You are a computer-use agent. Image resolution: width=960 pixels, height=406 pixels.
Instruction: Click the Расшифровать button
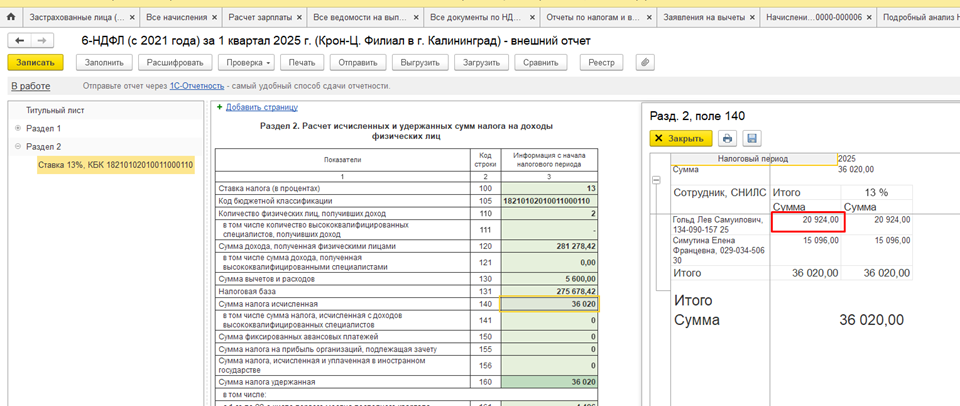pos(177,62)
